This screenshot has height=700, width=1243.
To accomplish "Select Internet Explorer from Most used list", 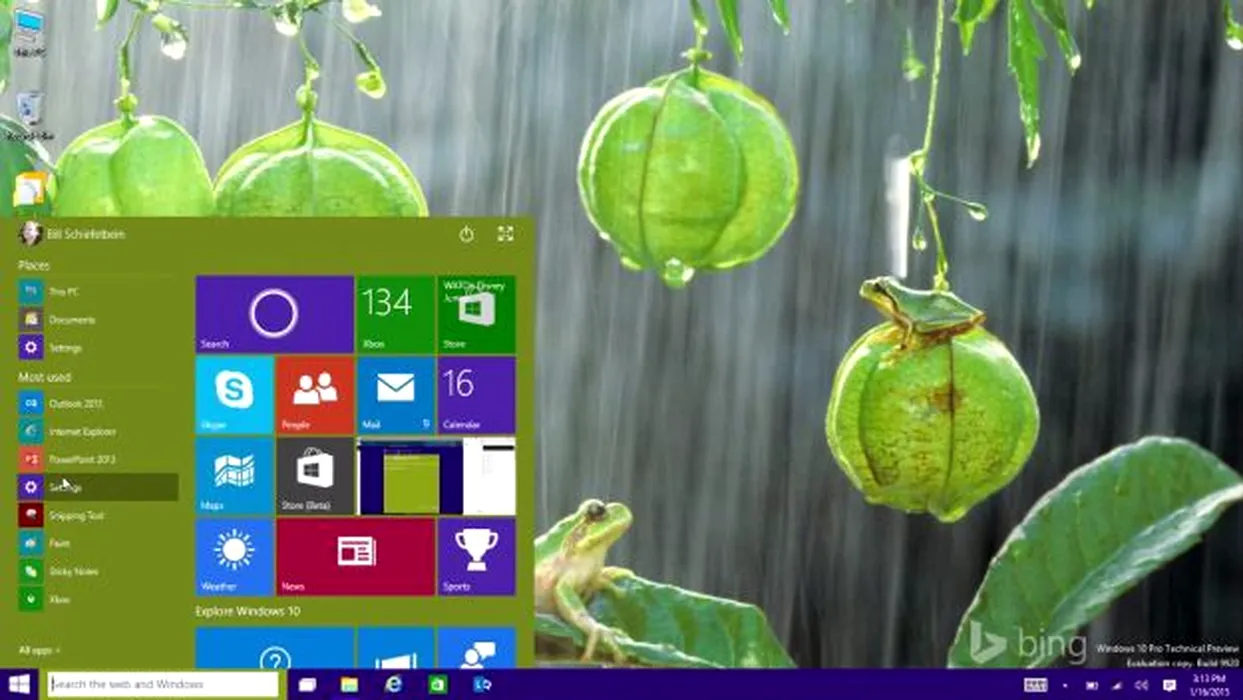I will tap(82, 431).
